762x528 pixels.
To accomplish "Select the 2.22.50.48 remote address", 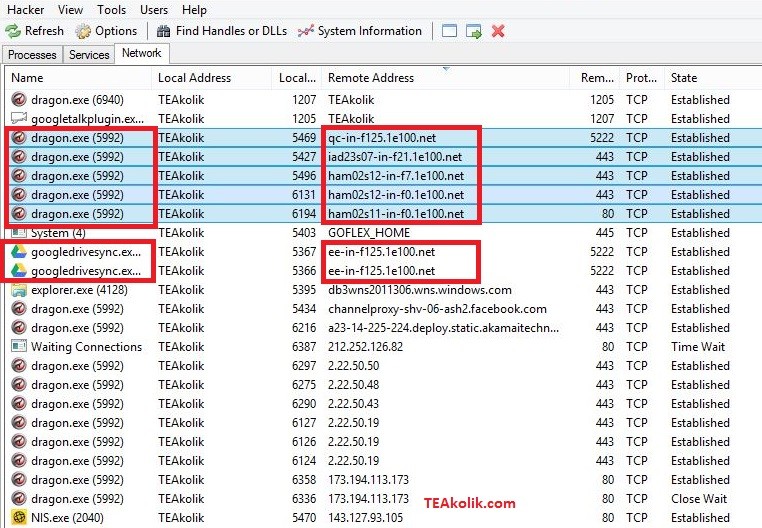I will click(353, 385).
